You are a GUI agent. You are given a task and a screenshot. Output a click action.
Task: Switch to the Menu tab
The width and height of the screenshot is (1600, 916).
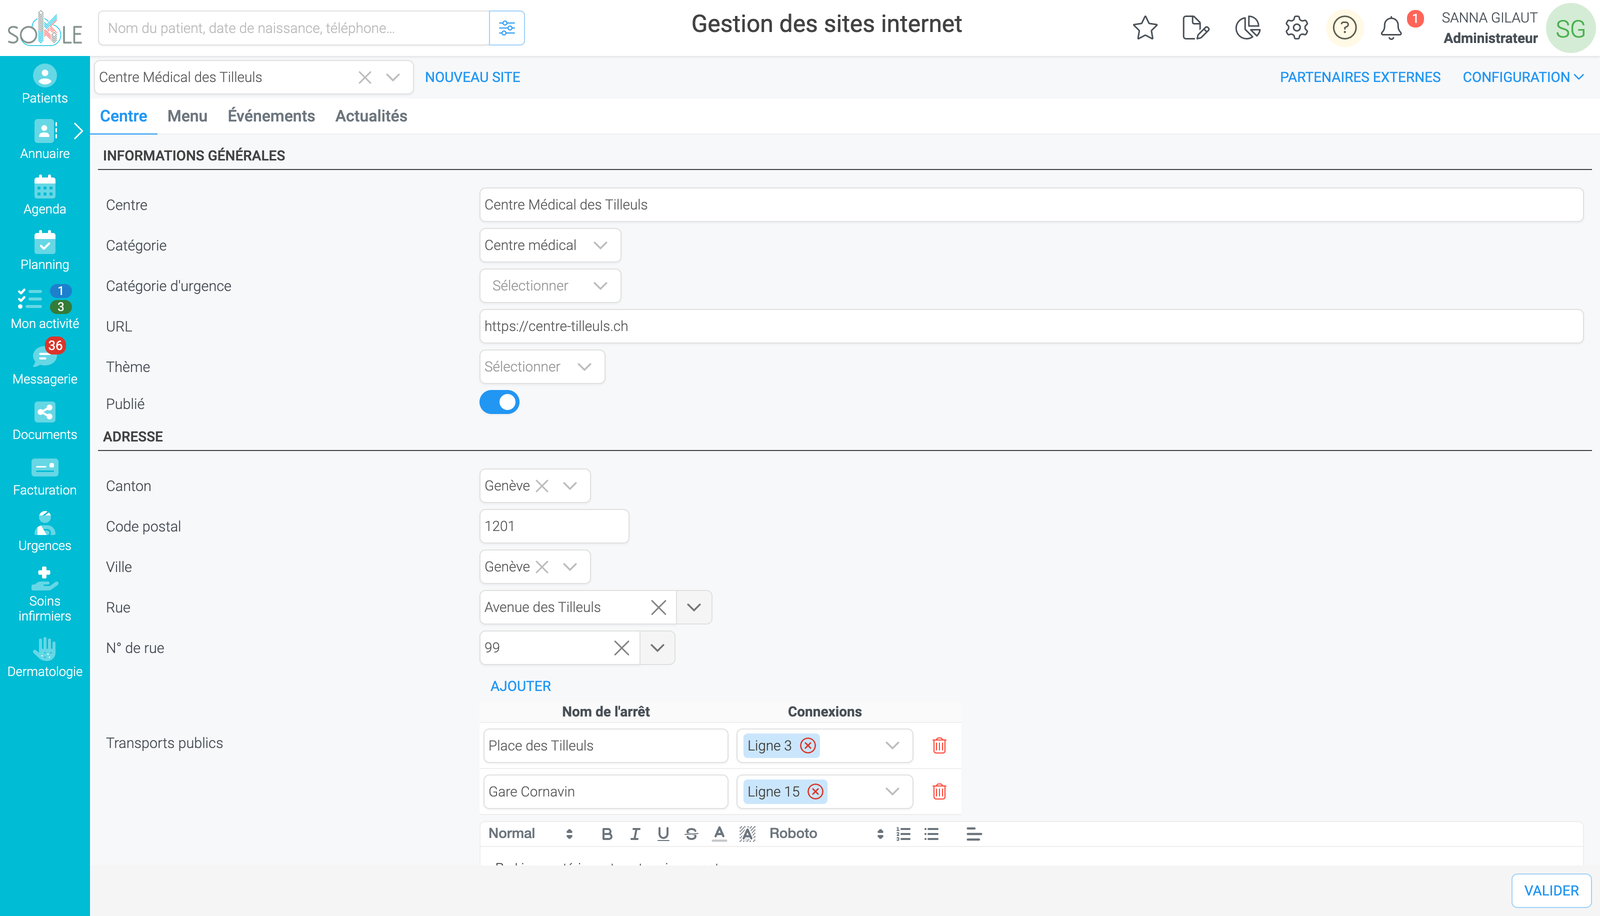click(187, 116)
